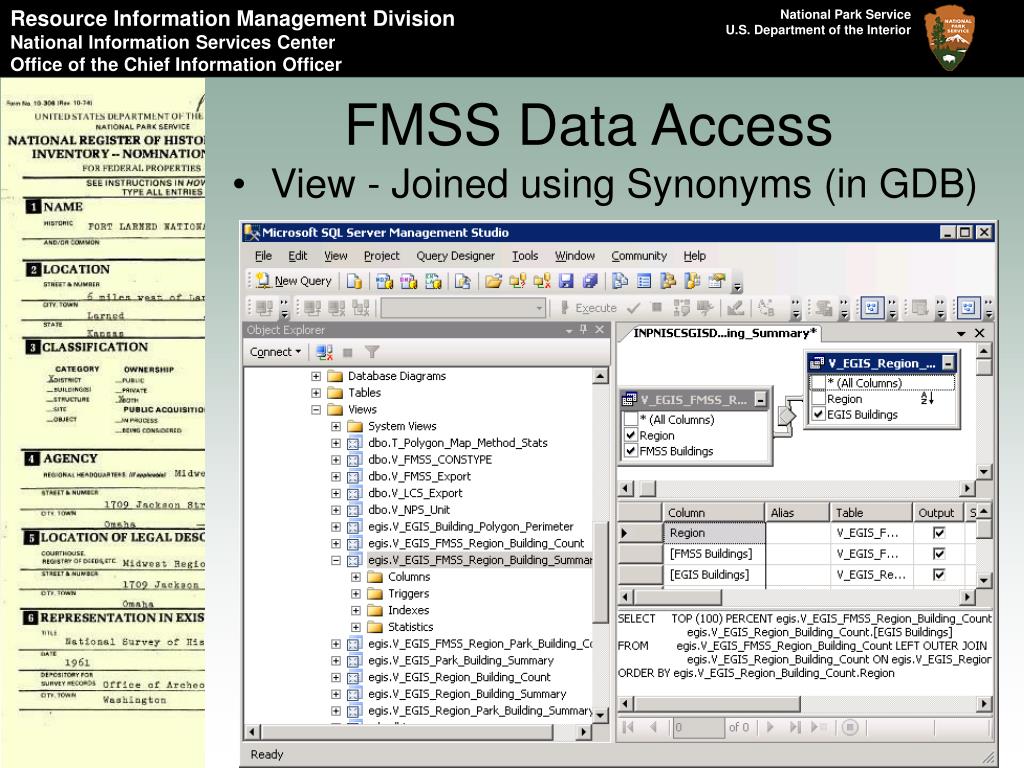Close the Object Explorer panel
Viewport: 1024px width, 768px height.
600,330
